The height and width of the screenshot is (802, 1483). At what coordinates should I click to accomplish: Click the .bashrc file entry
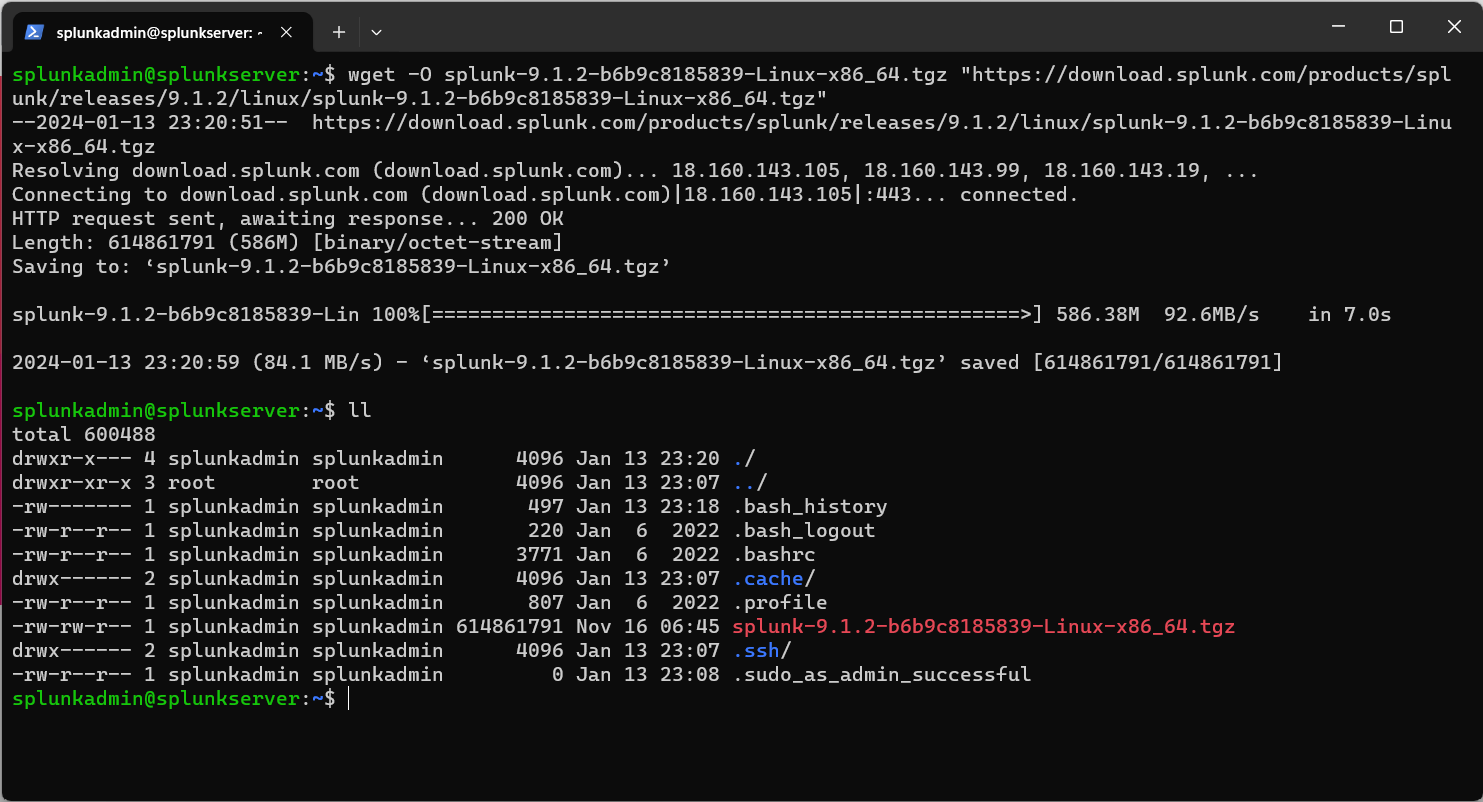click(774, 555)
